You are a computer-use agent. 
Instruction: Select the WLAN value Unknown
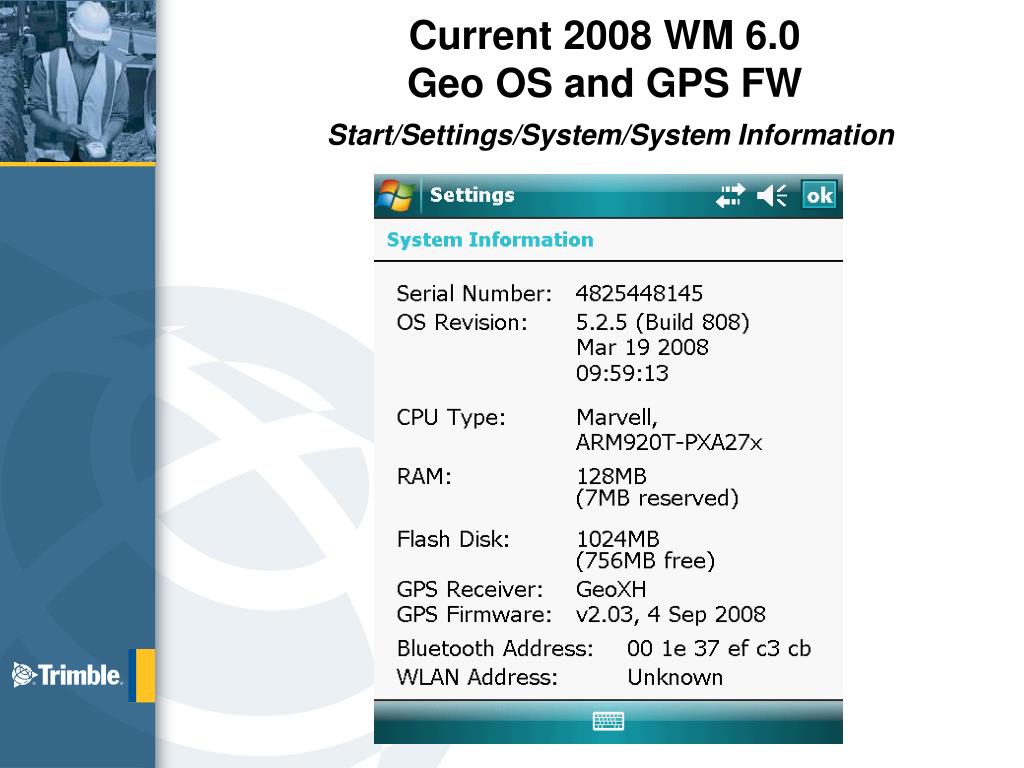675,677
